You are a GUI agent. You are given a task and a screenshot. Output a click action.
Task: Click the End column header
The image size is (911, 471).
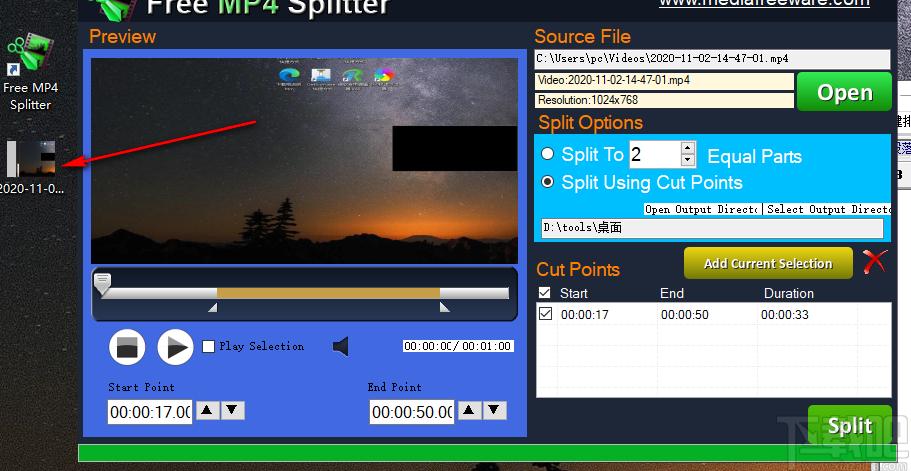672,293
